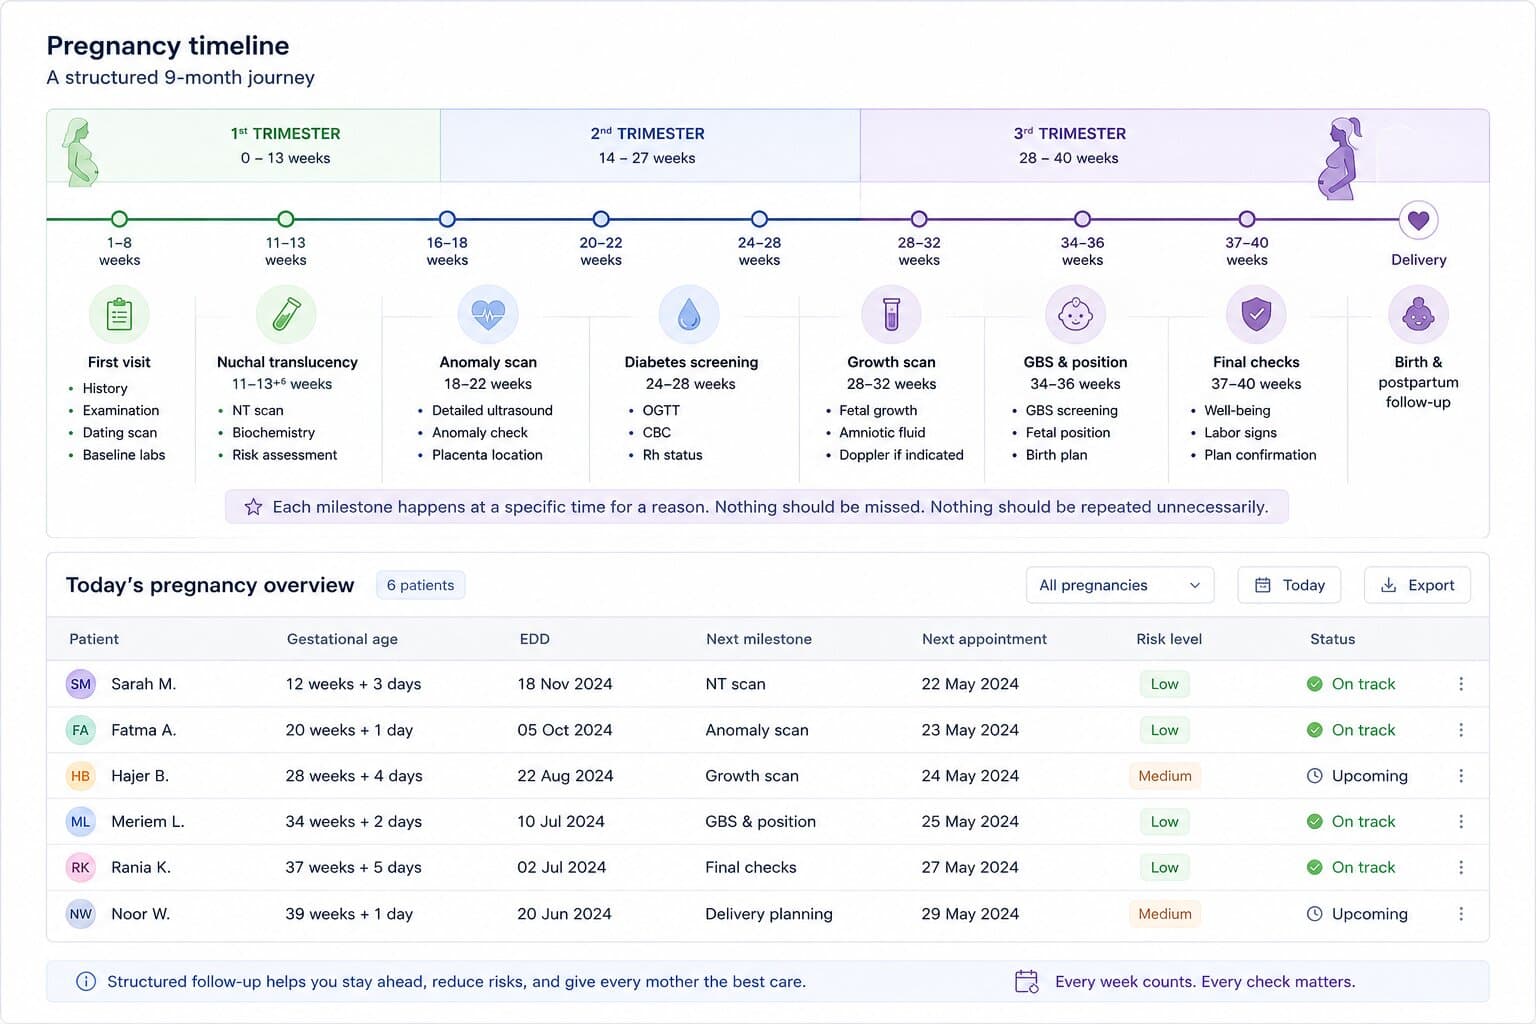Viewport: 1536px width, 1024px height.
Task: Click the '23 May 2024' appointment cell
Action: [970, 730]
